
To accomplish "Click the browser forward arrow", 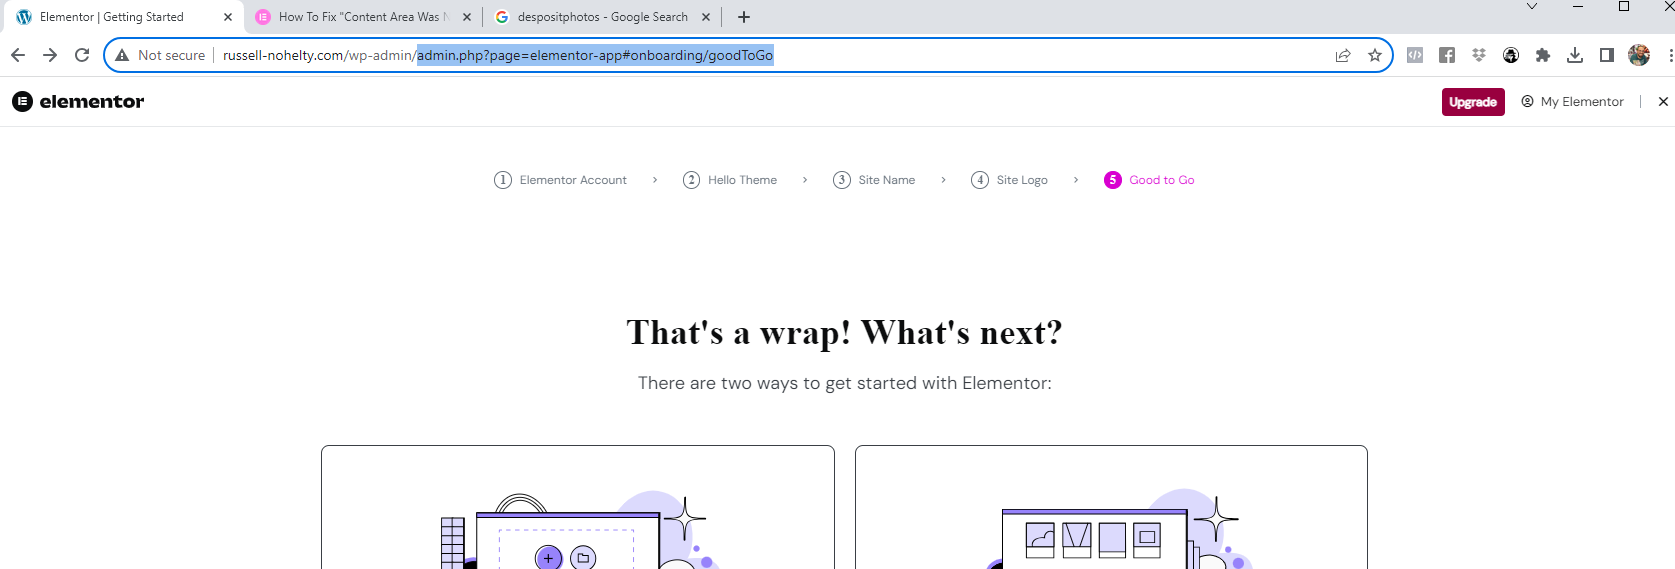I will coord(50,55).
